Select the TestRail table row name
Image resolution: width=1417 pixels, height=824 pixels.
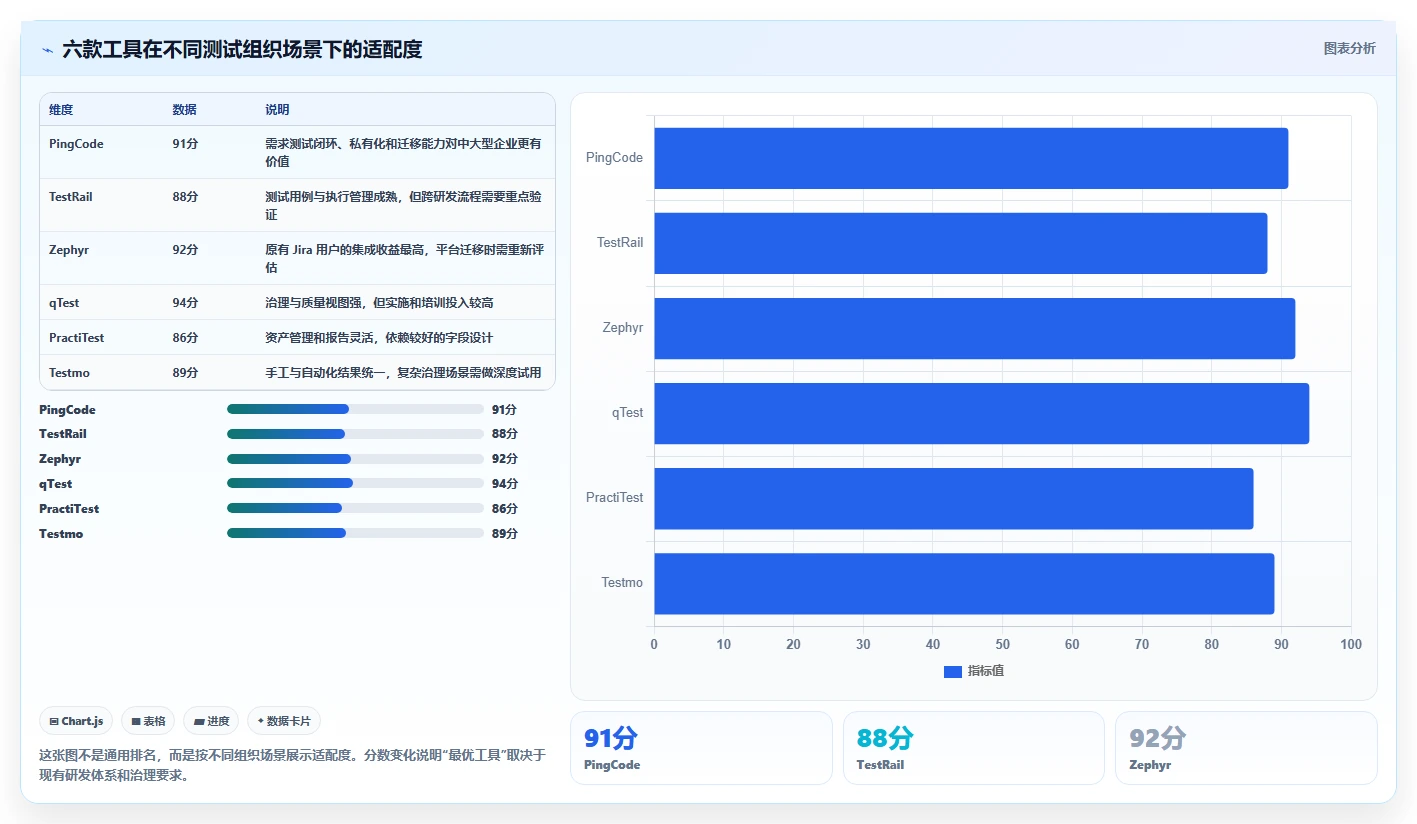coord(71,197)
